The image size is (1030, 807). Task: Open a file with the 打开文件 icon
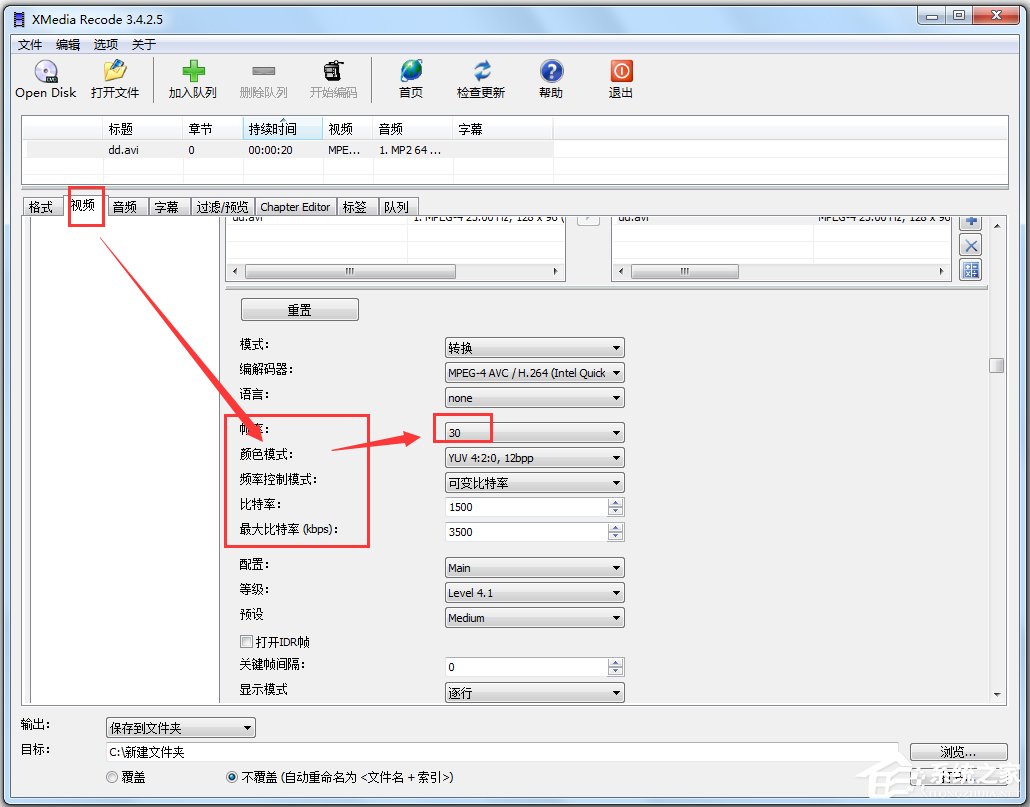(114, 80)
